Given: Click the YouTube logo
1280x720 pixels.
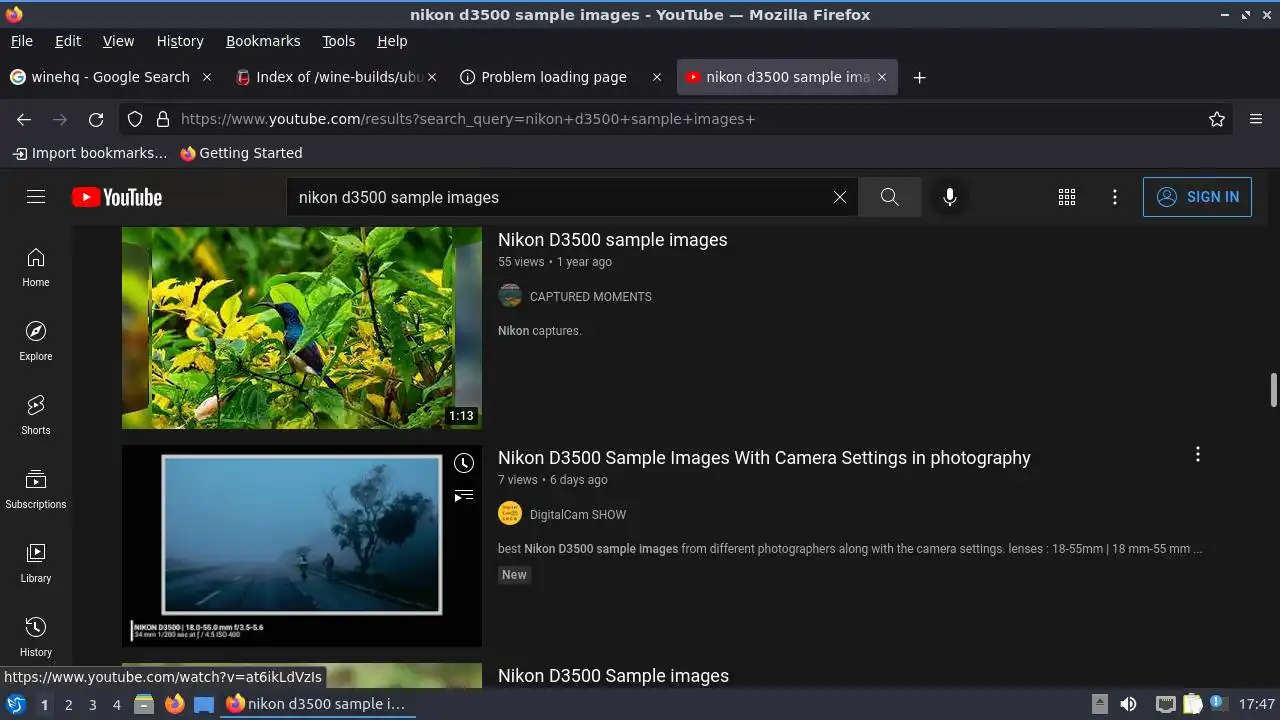Looking at the screenshot, I should click(x=117, y=197).
